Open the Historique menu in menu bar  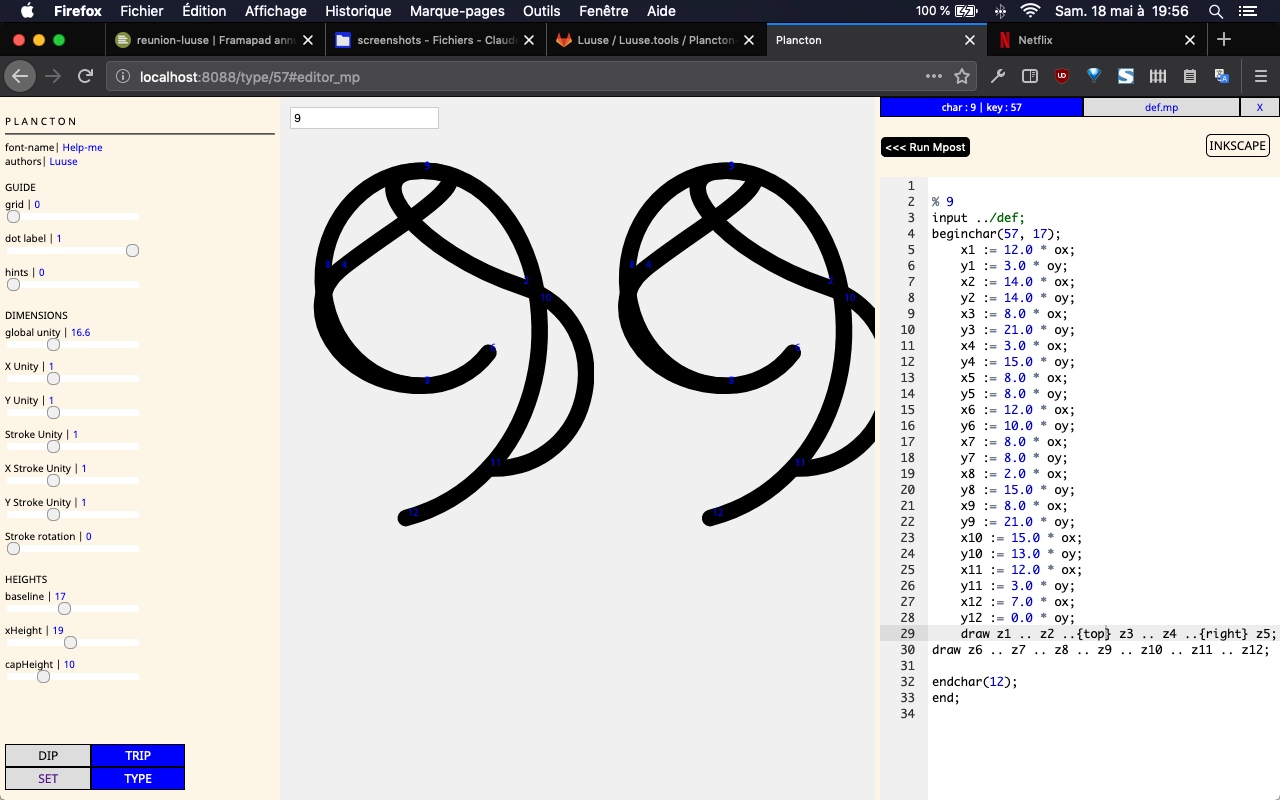pyautogui.click(x=358, y=11)
